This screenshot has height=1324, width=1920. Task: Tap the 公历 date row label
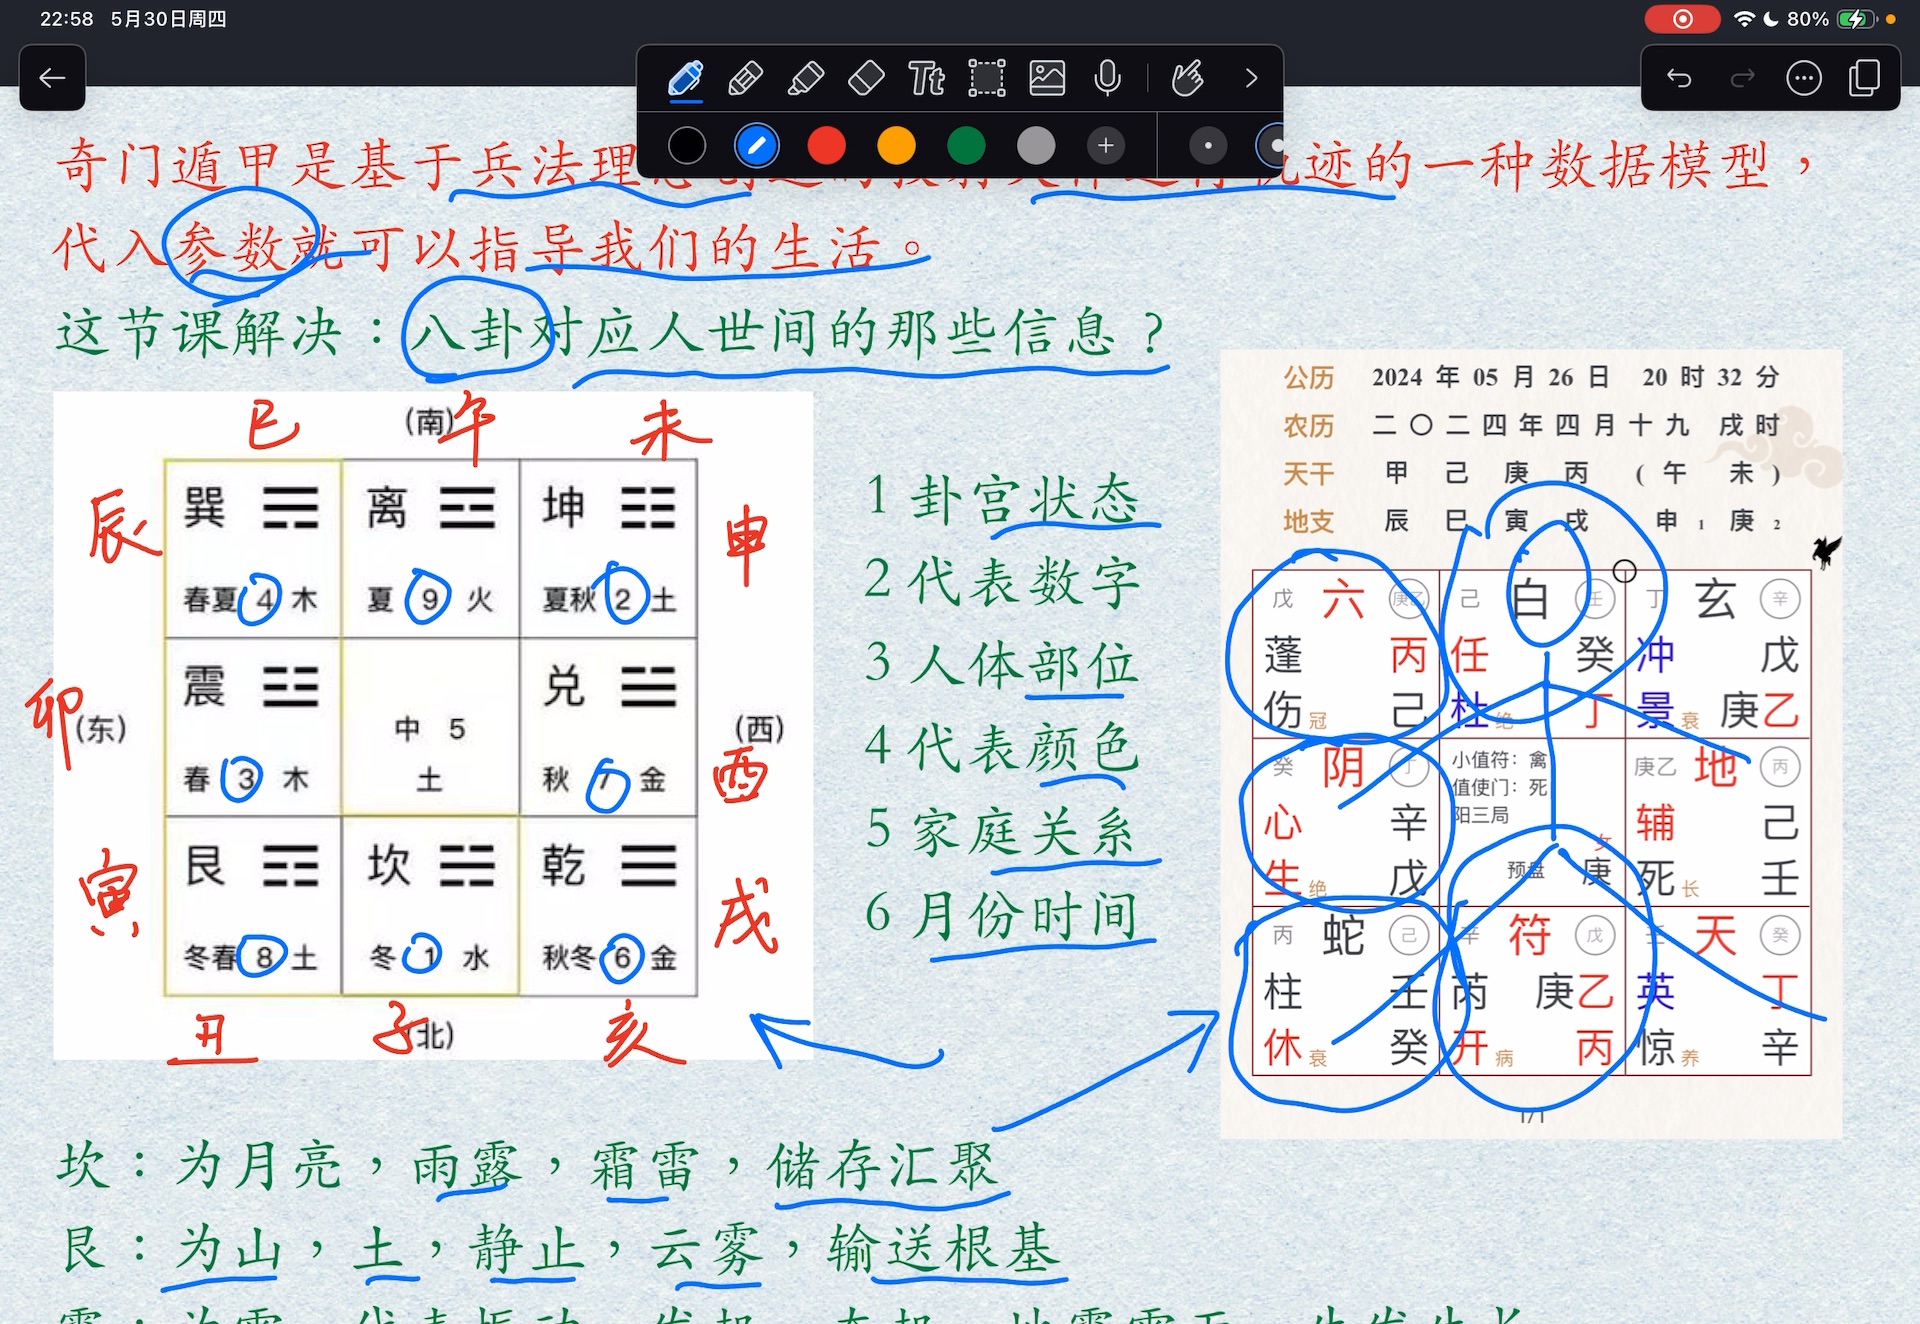point(1309,377)
